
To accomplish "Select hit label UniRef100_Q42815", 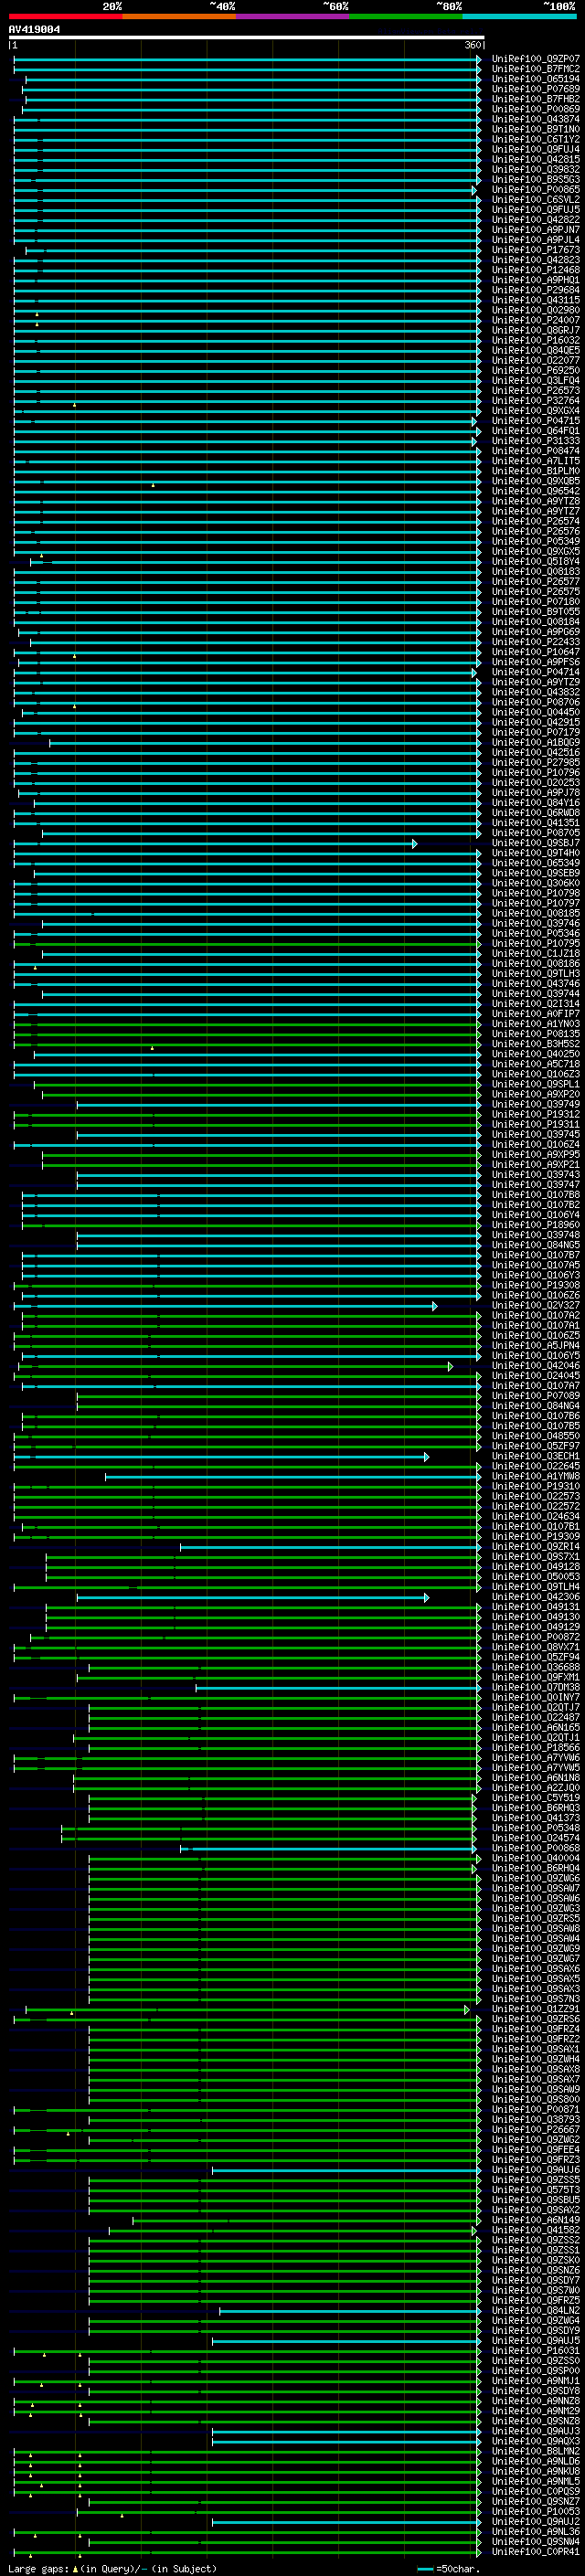I will tap(536, 159).
